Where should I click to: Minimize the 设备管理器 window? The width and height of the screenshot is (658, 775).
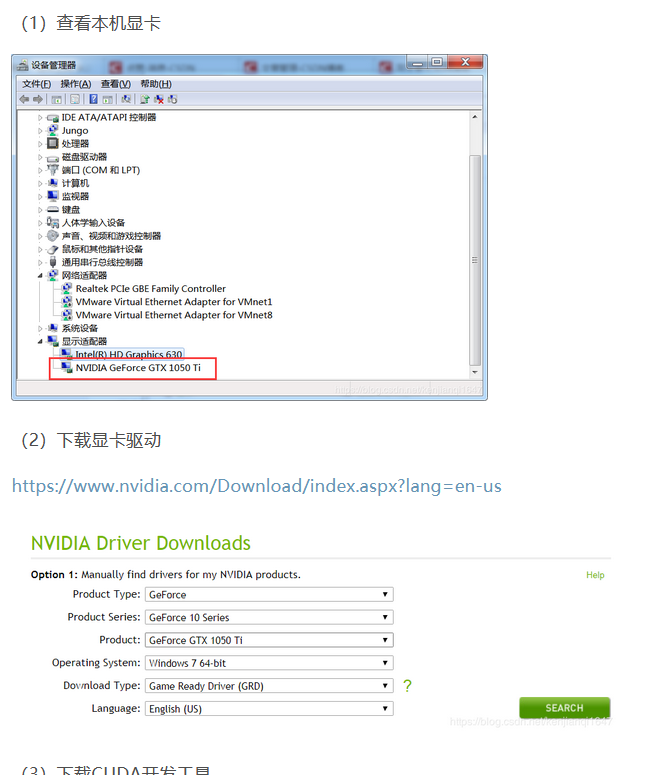418,62
